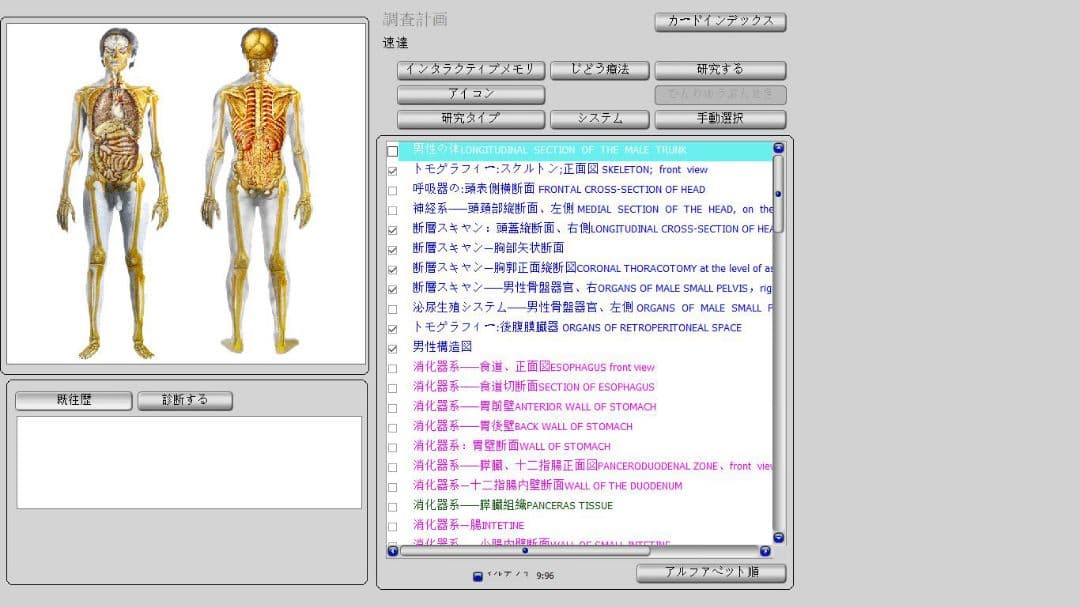This screenshot has height=607, width=1080.
Task: Sort the list with アルファベット順
Action: [714, 572]
